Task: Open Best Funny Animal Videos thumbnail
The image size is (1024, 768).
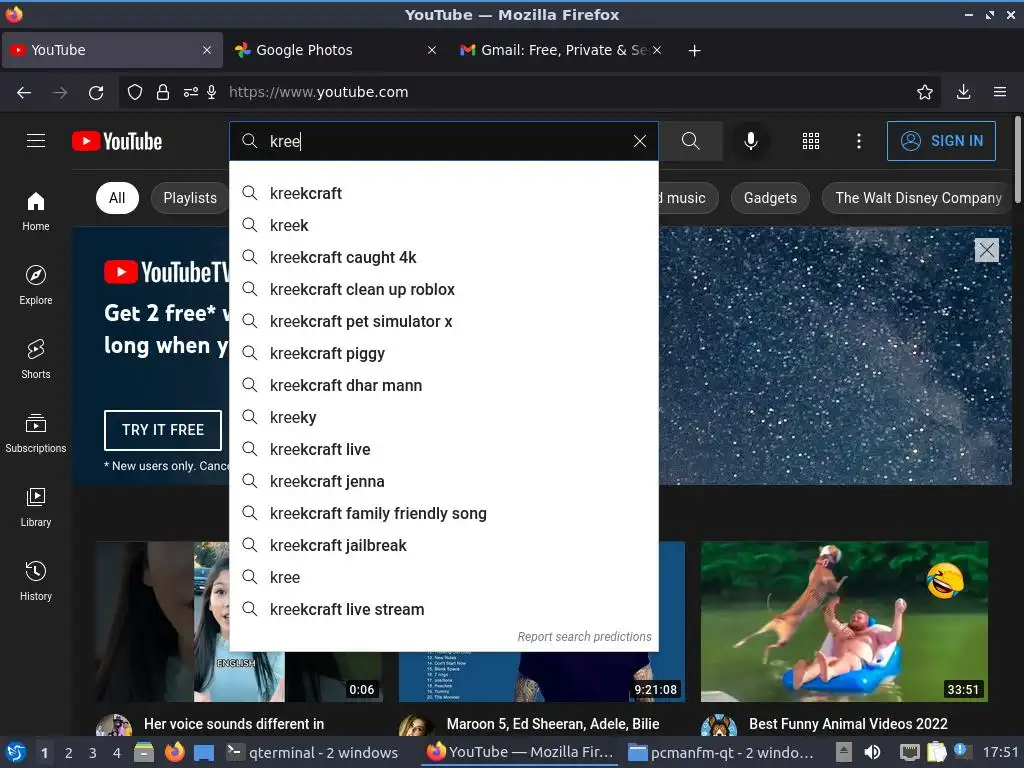Action: pyautogui.click(x=844, y=621)
